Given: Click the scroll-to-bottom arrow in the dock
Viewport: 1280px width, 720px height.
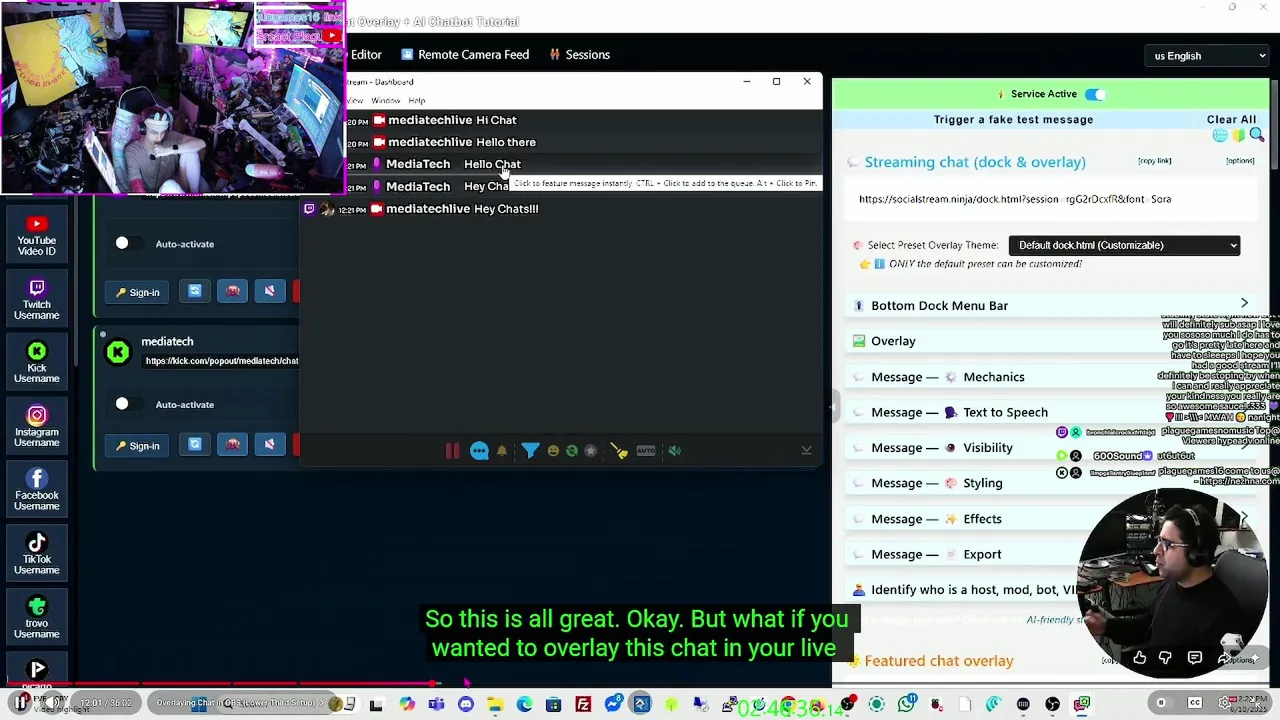Looking at the screenshot, I should click(x=806, y=451).
